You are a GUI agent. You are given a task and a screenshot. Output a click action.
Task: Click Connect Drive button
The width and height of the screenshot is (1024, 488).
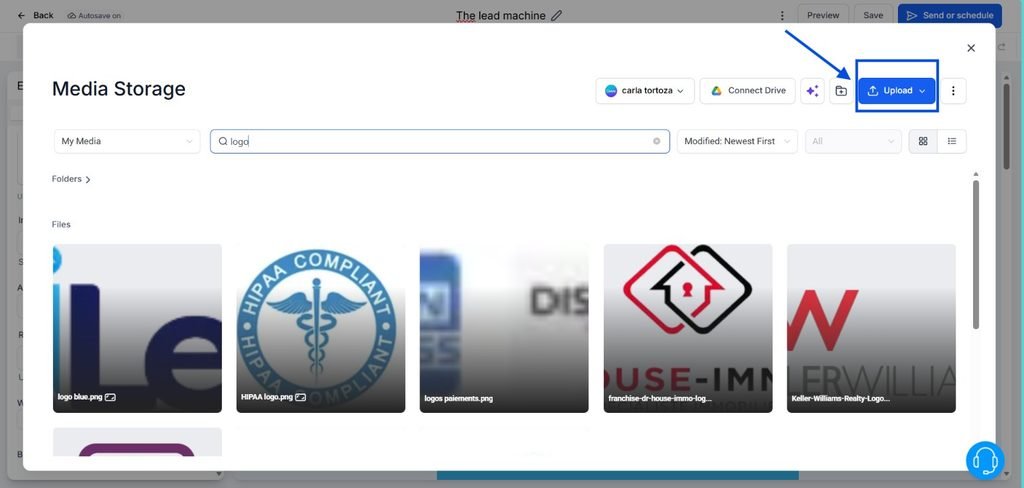(748, 91)
